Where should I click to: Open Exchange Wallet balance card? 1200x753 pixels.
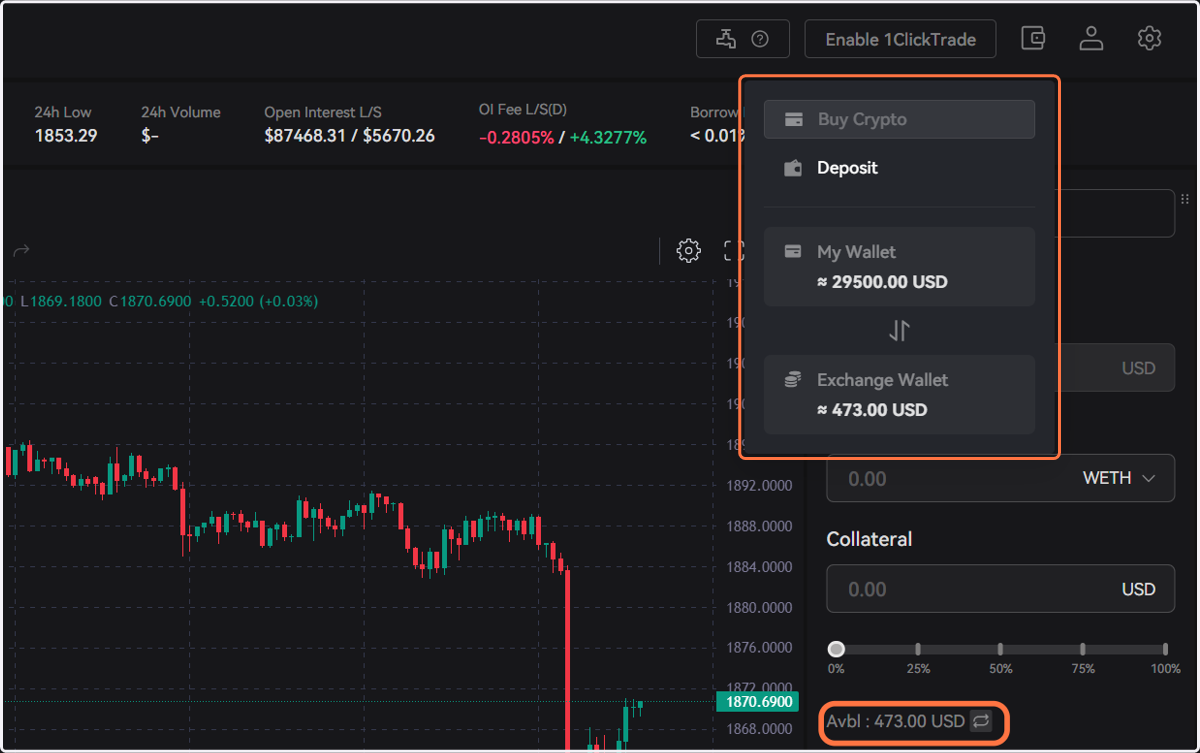(x=899, y=394)
